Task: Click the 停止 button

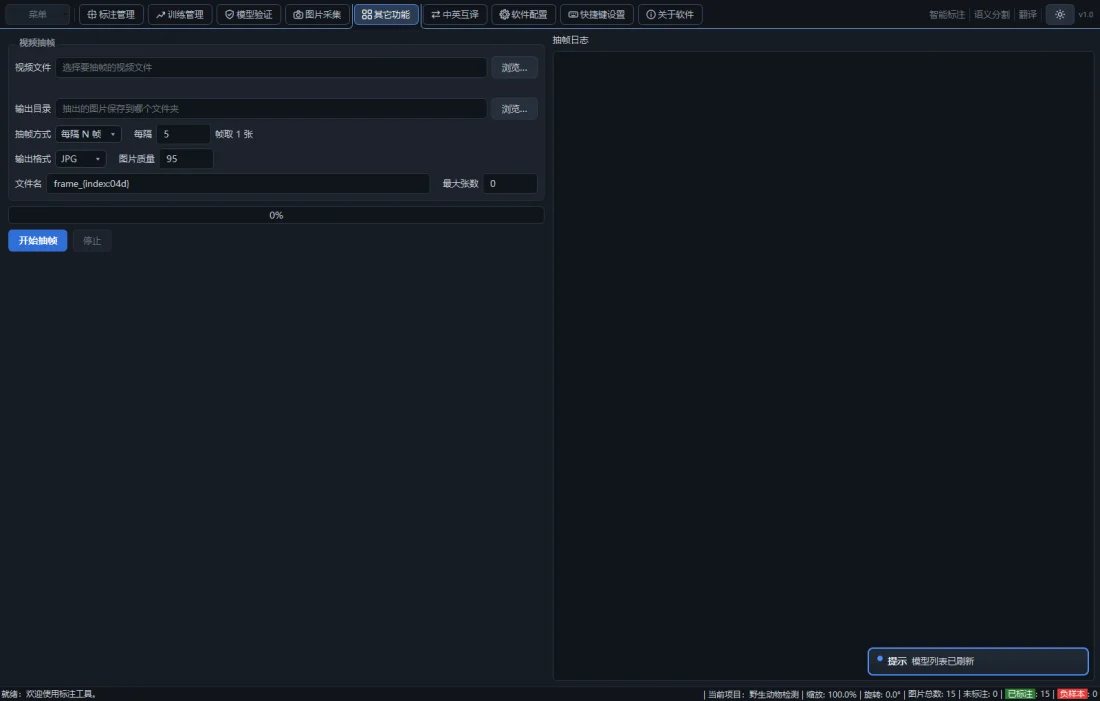Action: point(92,241)
